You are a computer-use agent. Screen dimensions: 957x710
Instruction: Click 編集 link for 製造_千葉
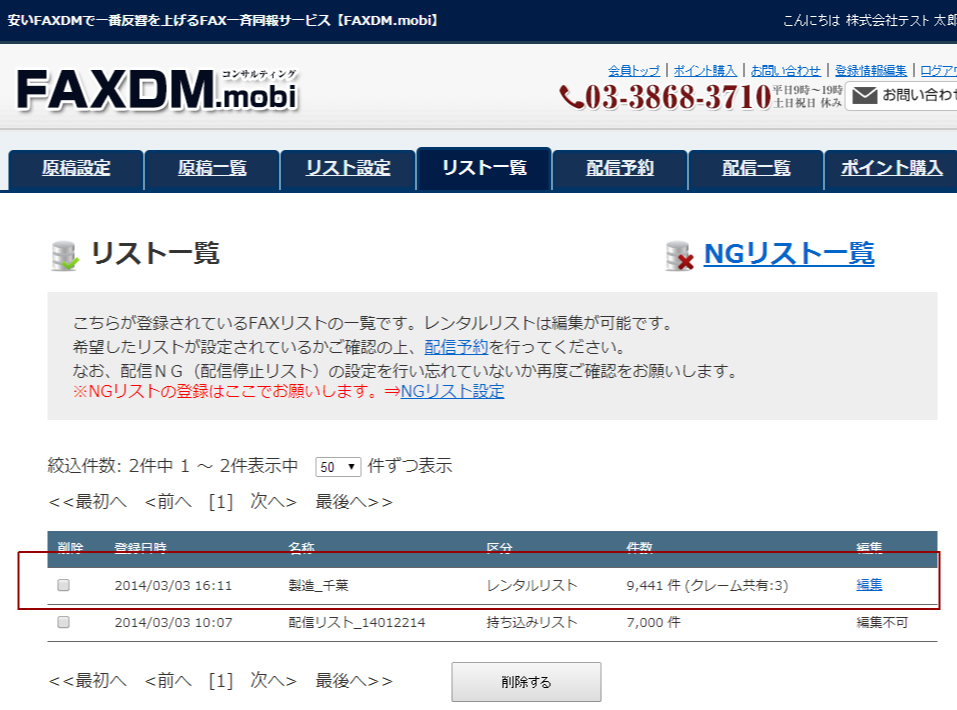coord(869,585)
